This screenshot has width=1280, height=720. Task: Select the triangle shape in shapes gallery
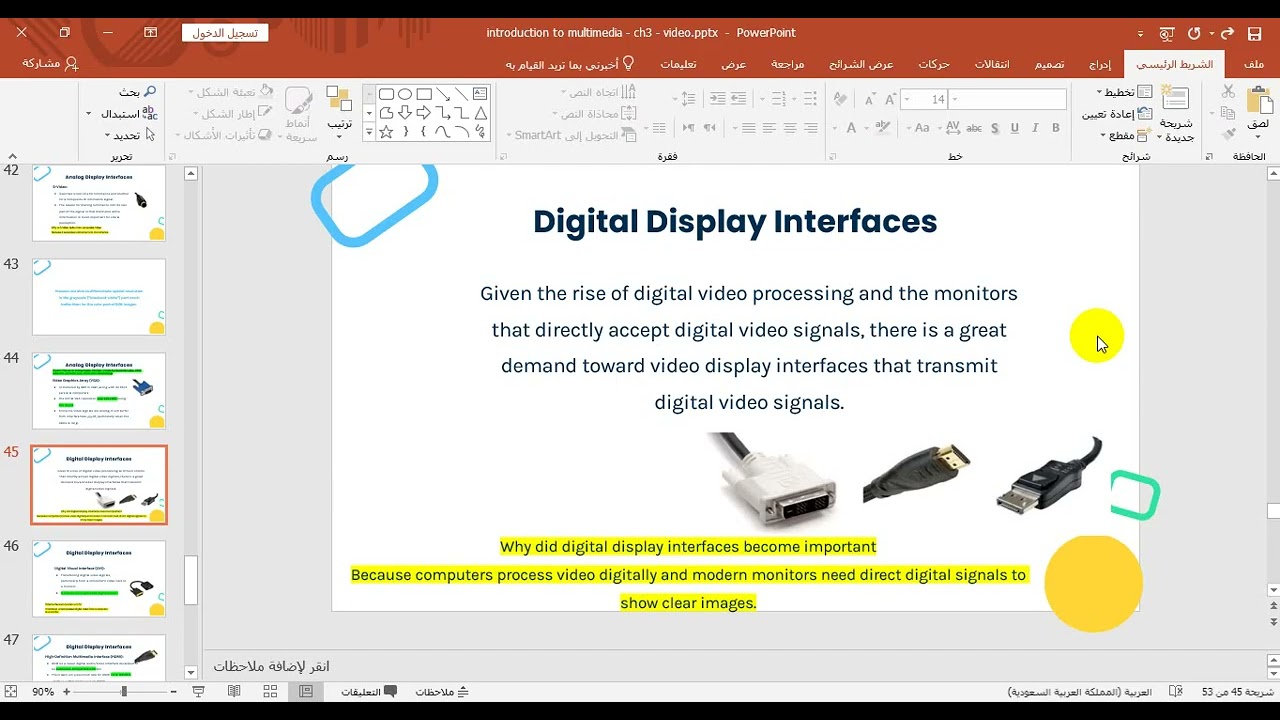pyautogui.click(x=481, y=113)
